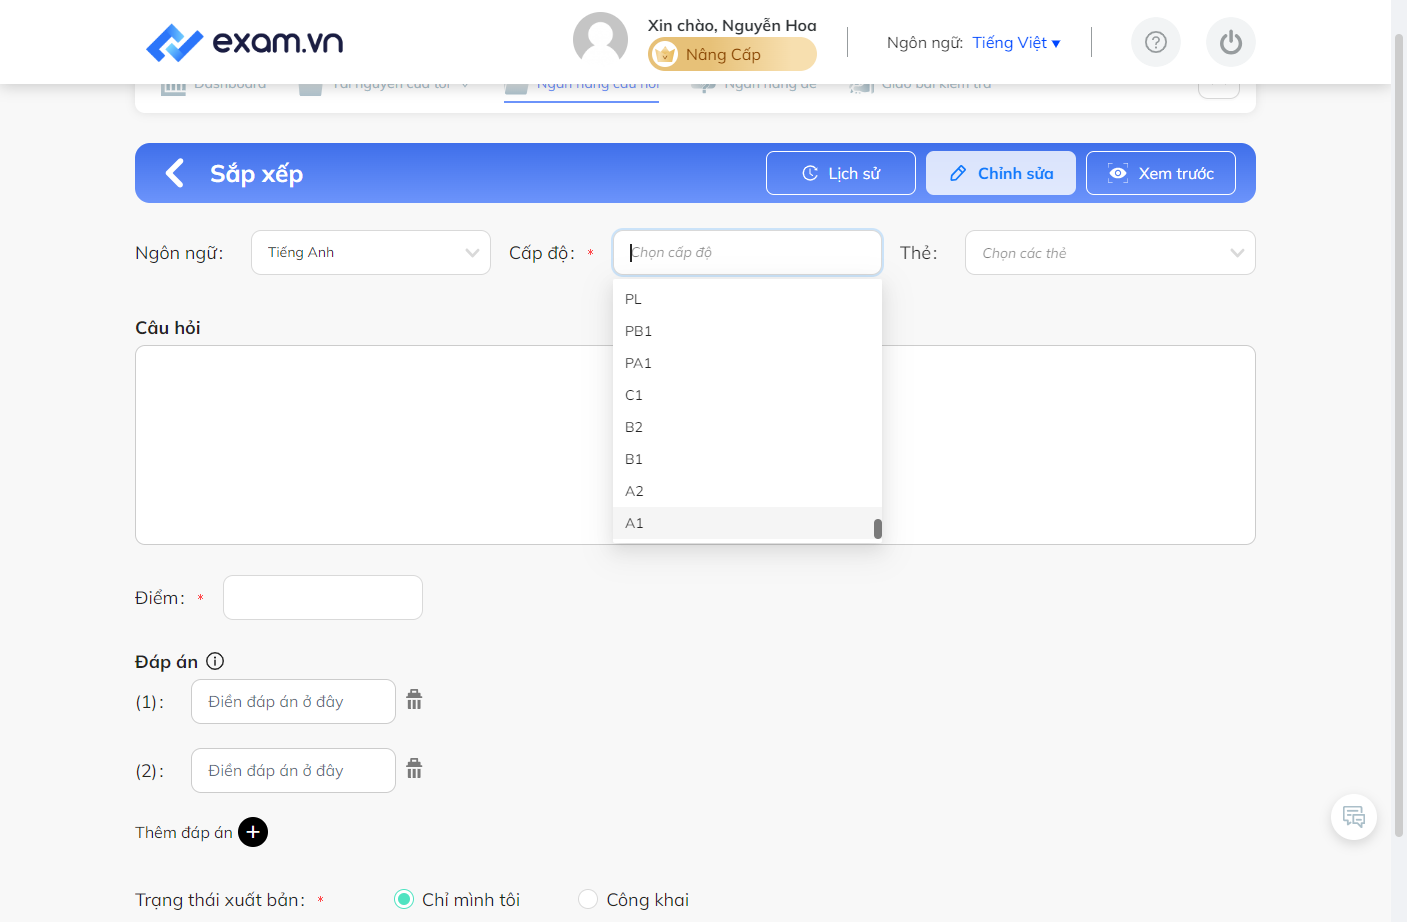Click the exam.vn logo

pos(244,42)
